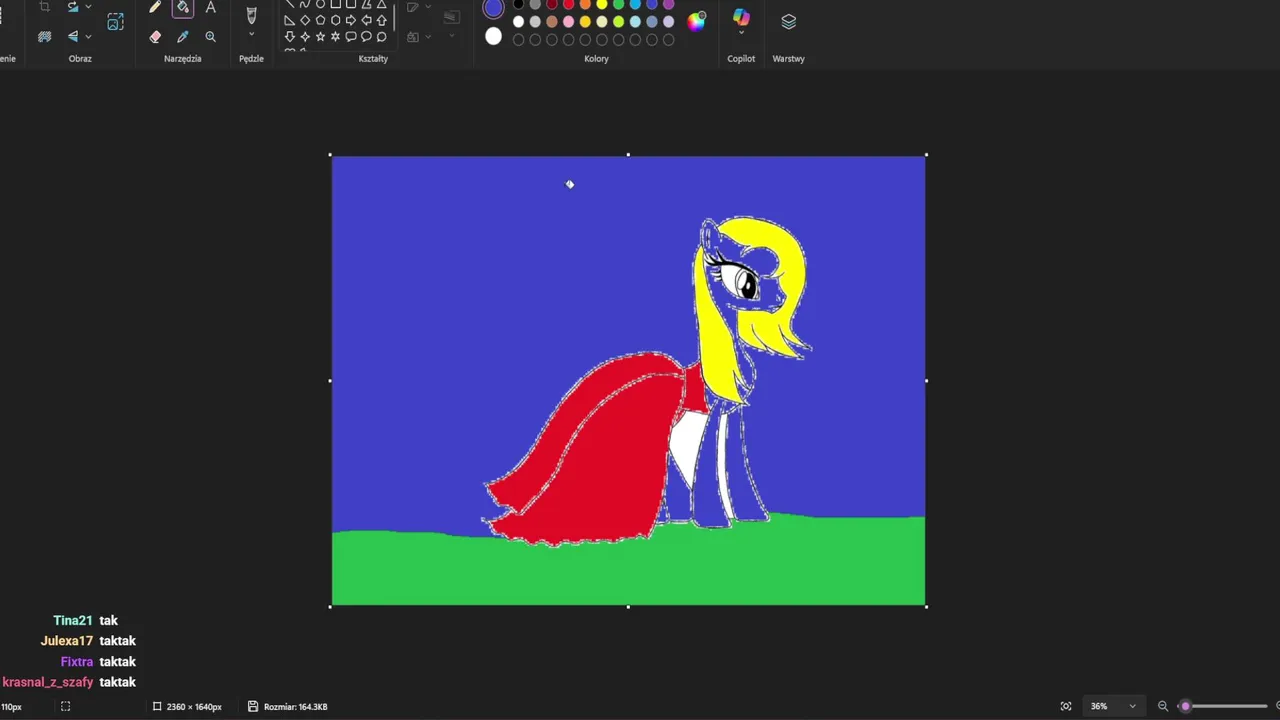Screen dimensions: 1280x720
Task: Click Fit to window icon in status bar
Action: tap(1066, 706)
